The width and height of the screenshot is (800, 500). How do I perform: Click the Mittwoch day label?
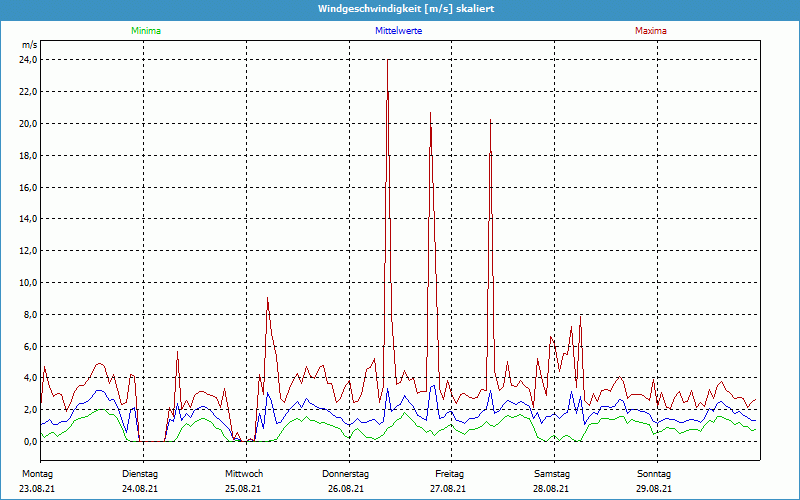[x=244, y=474]
